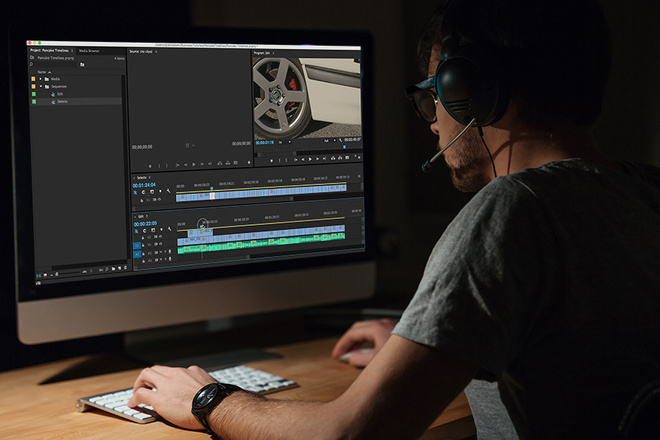Expand the Media bin
Image resolution: width=660 pixels, height=440 pixels.
pos(41,79)
